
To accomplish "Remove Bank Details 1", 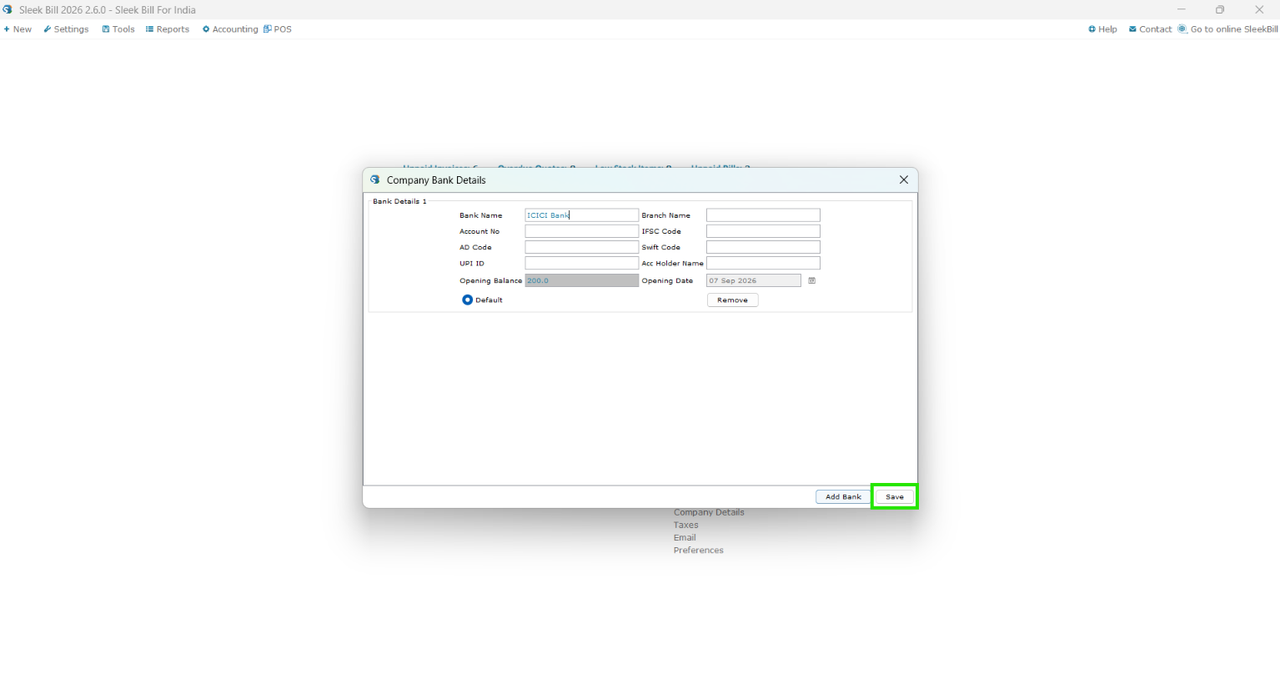I will point(733,300).
